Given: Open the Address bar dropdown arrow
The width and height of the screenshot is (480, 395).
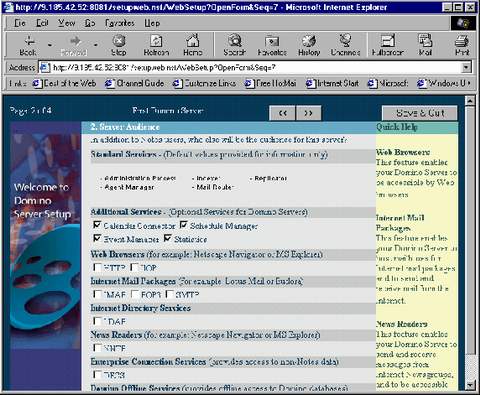Looking at the screenshot, I should pos(467,68).
